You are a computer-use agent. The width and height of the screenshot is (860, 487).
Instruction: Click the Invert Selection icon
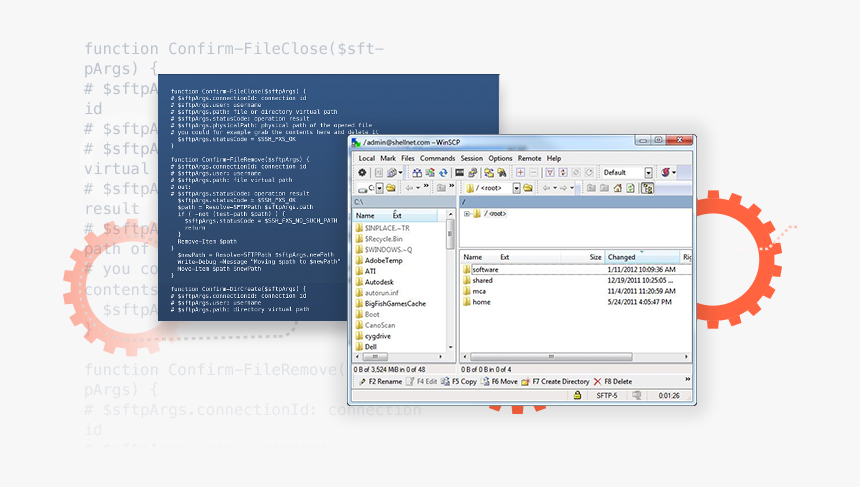tap(563, 173)
